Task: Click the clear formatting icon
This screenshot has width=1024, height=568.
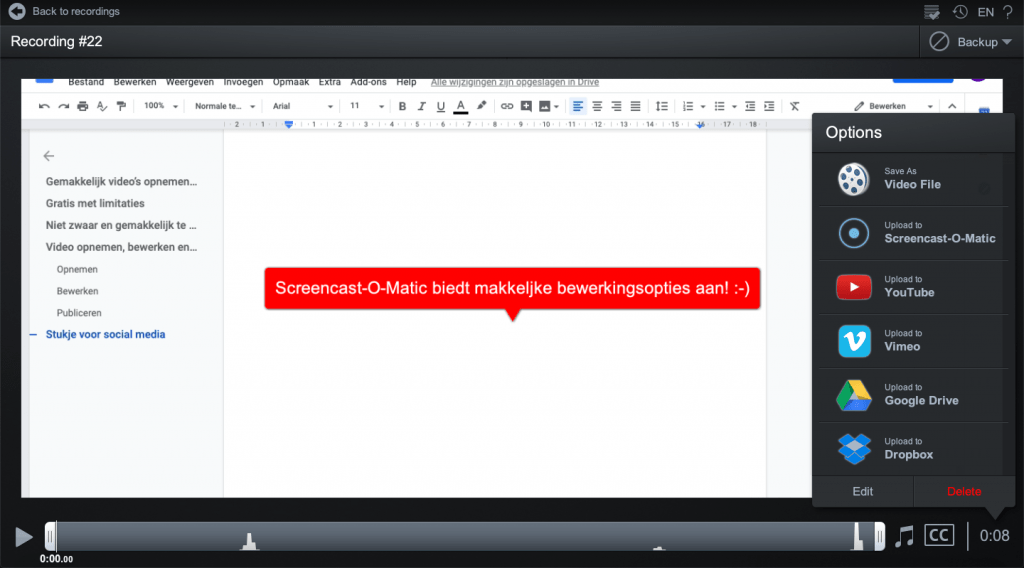Action: [795, 106]
